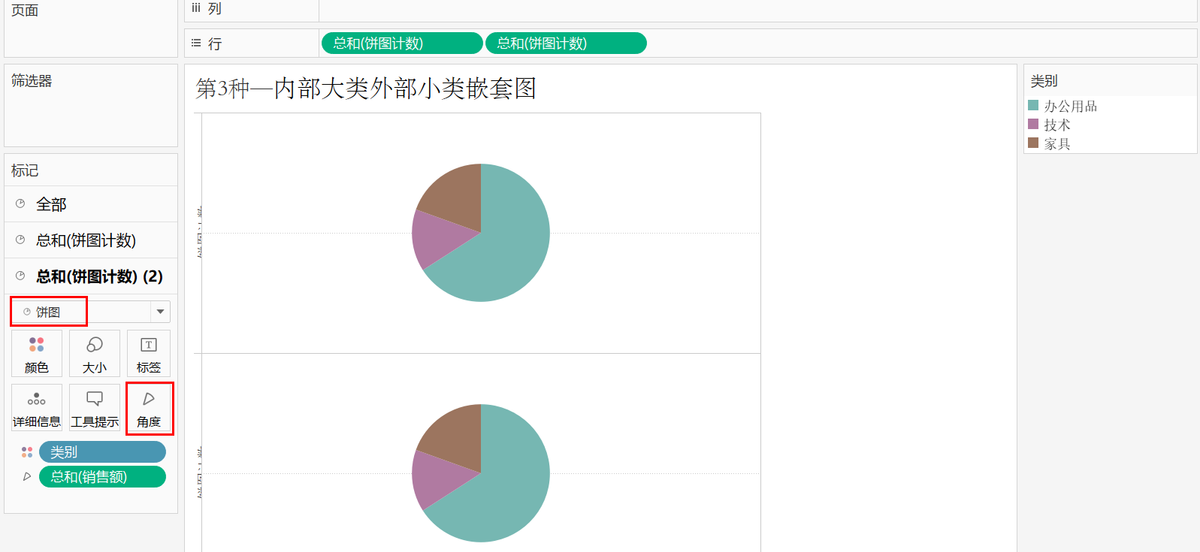The image size is (1200, 552).
Task: Click the Tooltip (工具提示) marks card
Action: click(94, 408)
